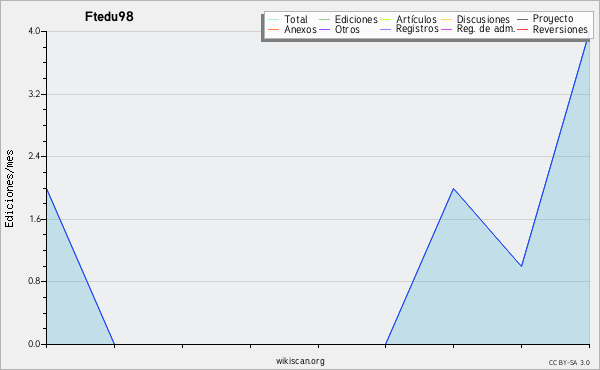Click the Reversiones legend label
600x370 pixels.
point(560,29)
